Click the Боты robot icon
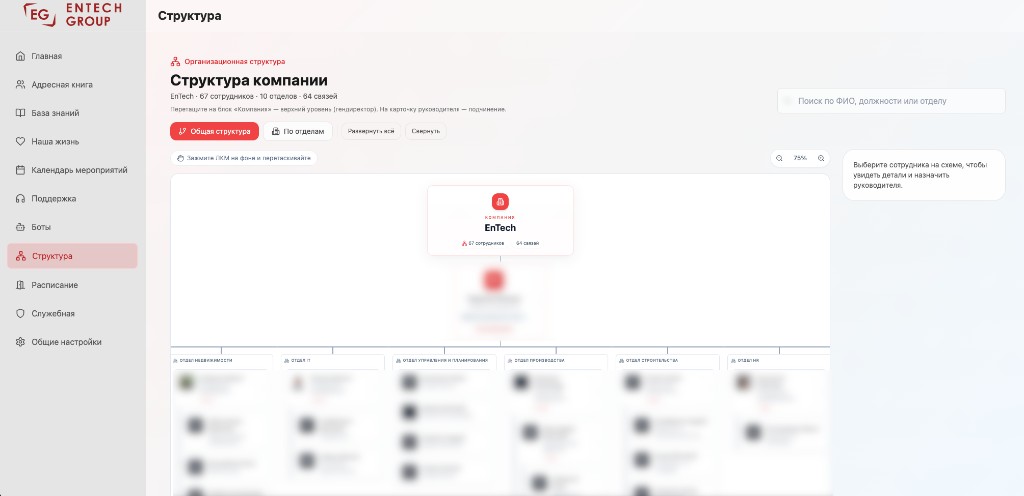The height and width of the screenshot is (496, 1024). pos(20,227)
